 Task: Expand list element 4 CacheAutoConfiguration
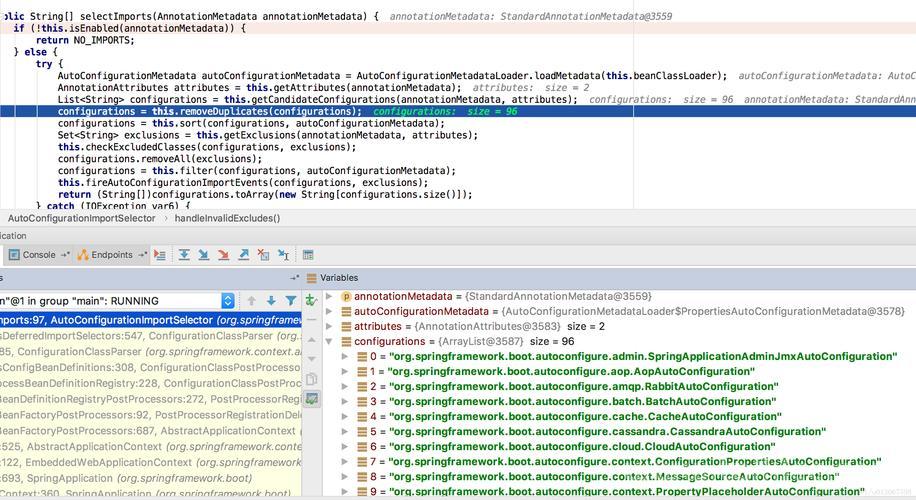[345, 416]
